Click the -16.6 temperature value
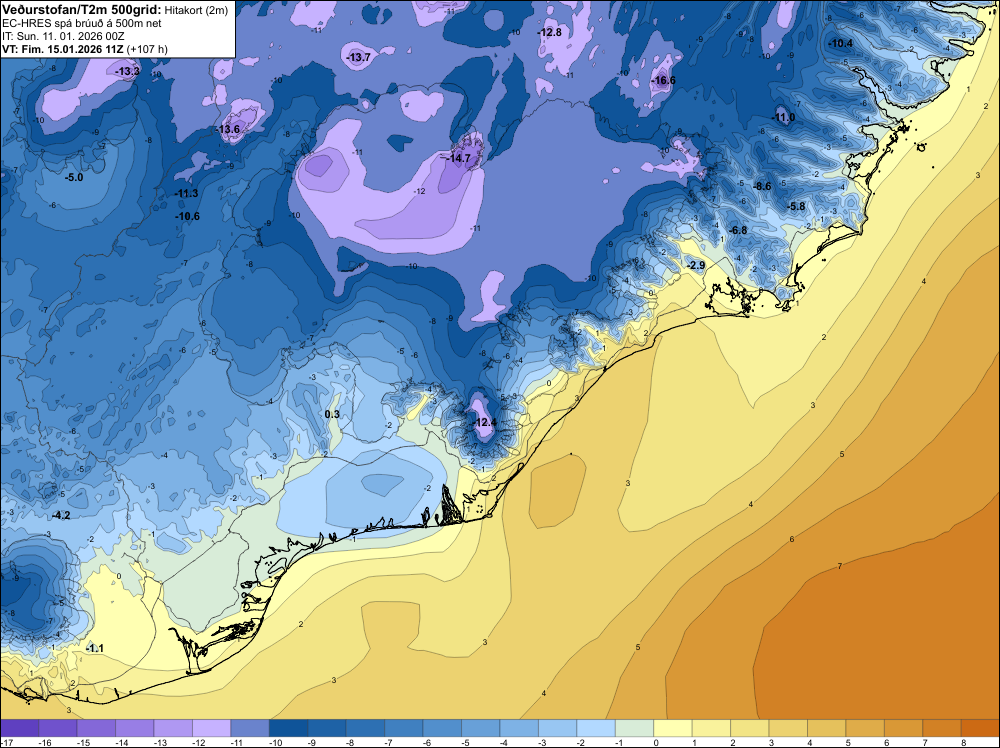 (x=663, y=80)
